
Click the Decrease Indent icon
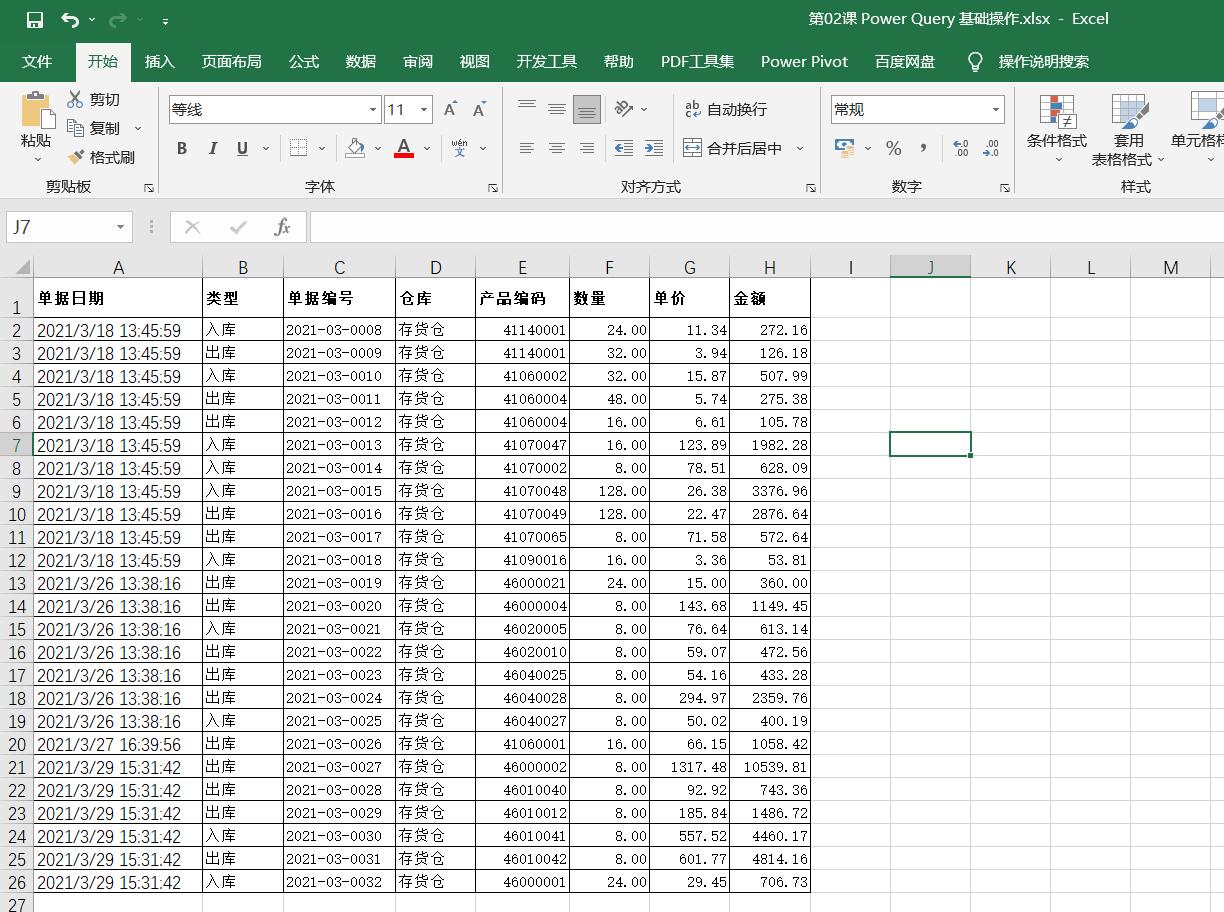point(624,148)
